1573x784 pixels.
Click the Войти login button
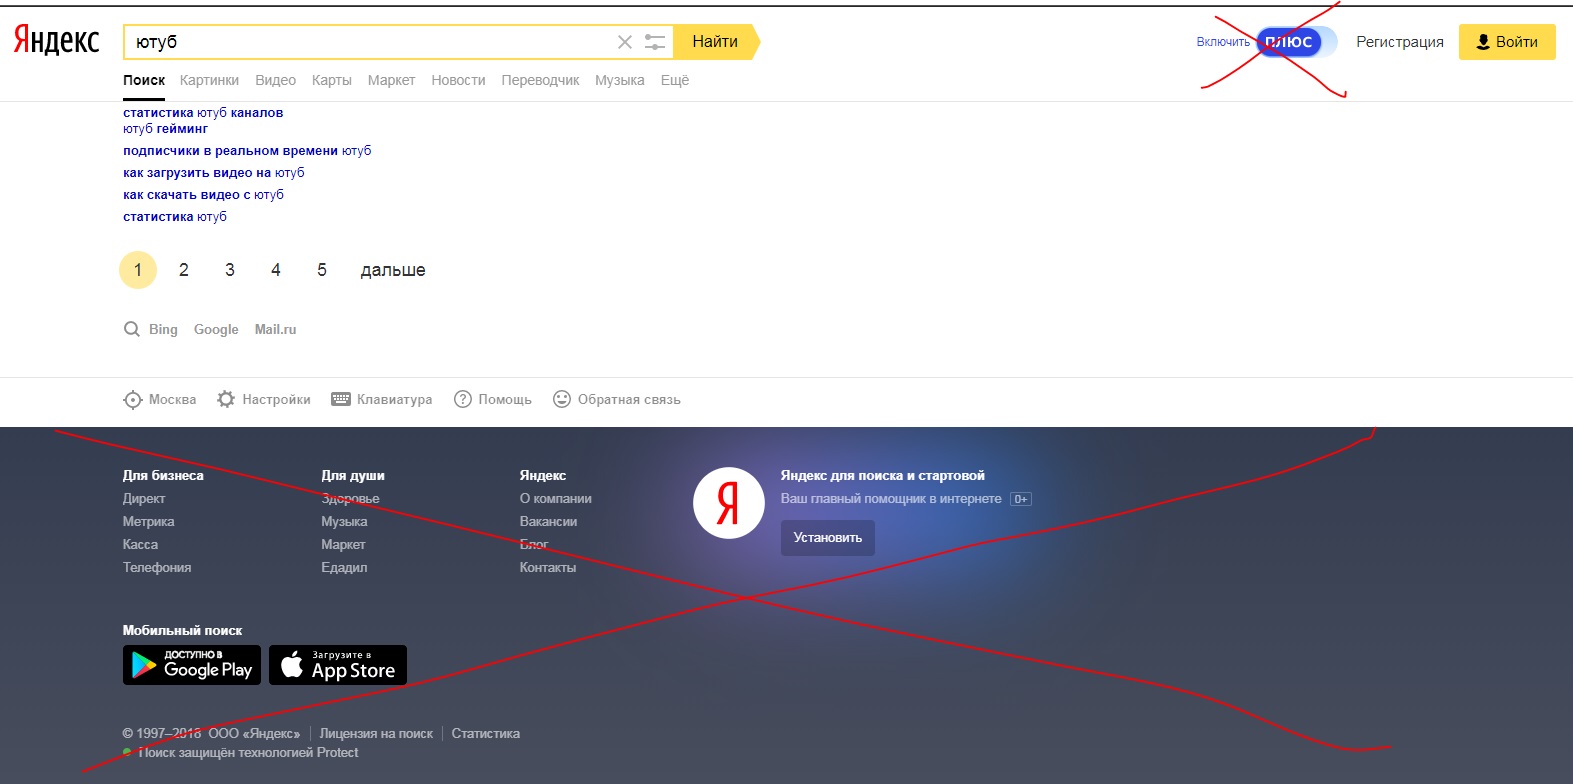(x=1507, y=42)
